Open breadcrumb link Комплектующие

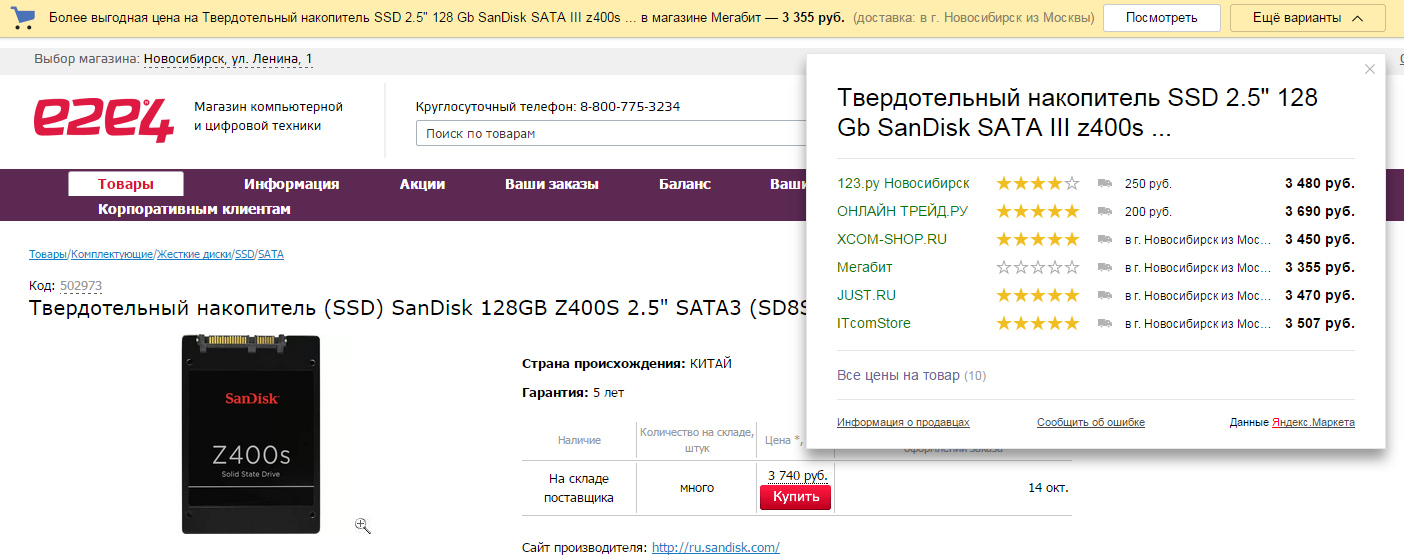(112, 254)
